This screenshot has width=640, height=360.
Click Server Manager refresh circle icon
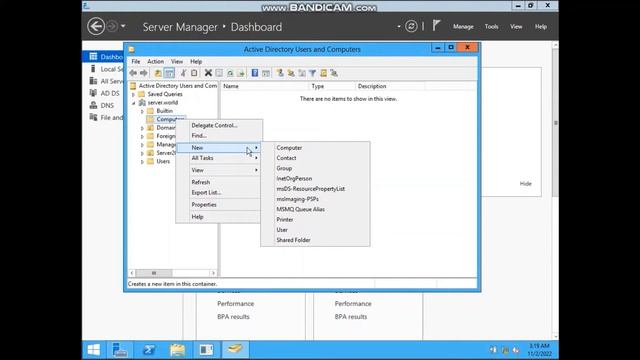click(x=411, y=27)
